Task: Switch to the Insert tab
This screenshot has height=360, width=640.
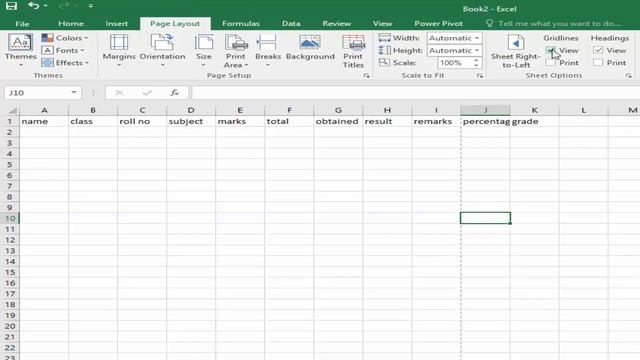Action: click(x=116, y=24)
